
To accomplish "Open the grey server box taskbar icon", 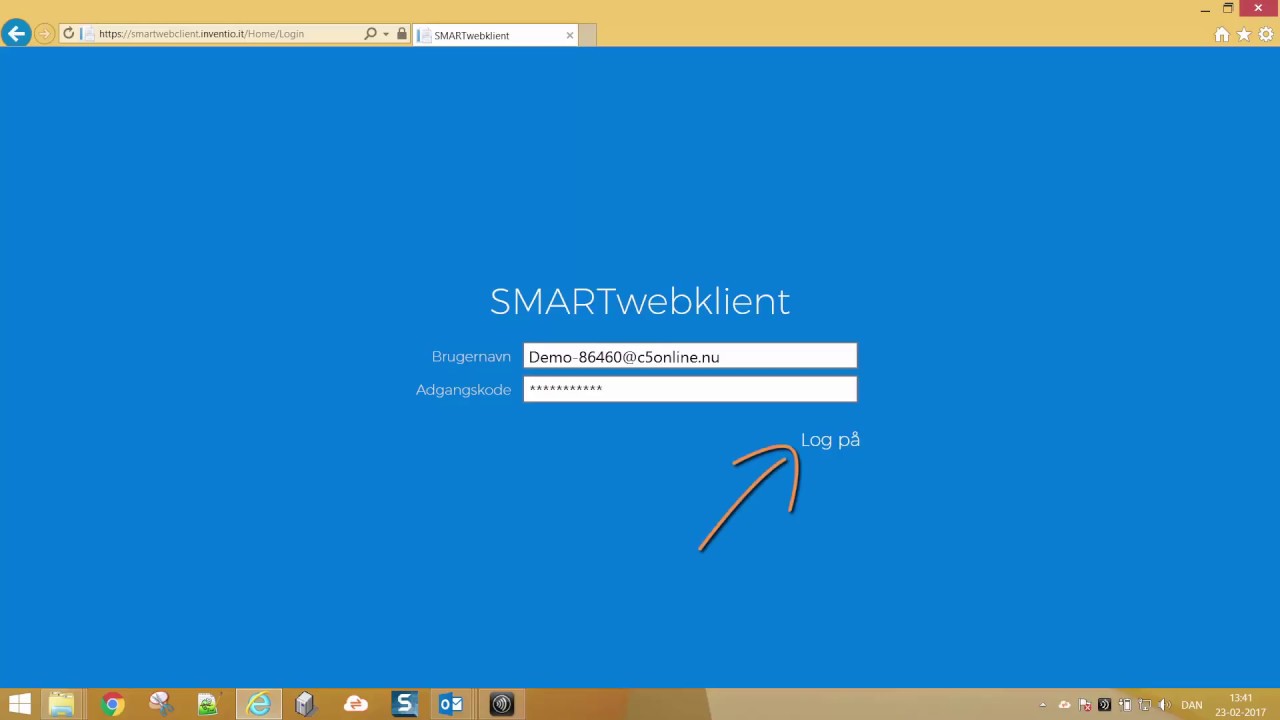I will [306, 704].
